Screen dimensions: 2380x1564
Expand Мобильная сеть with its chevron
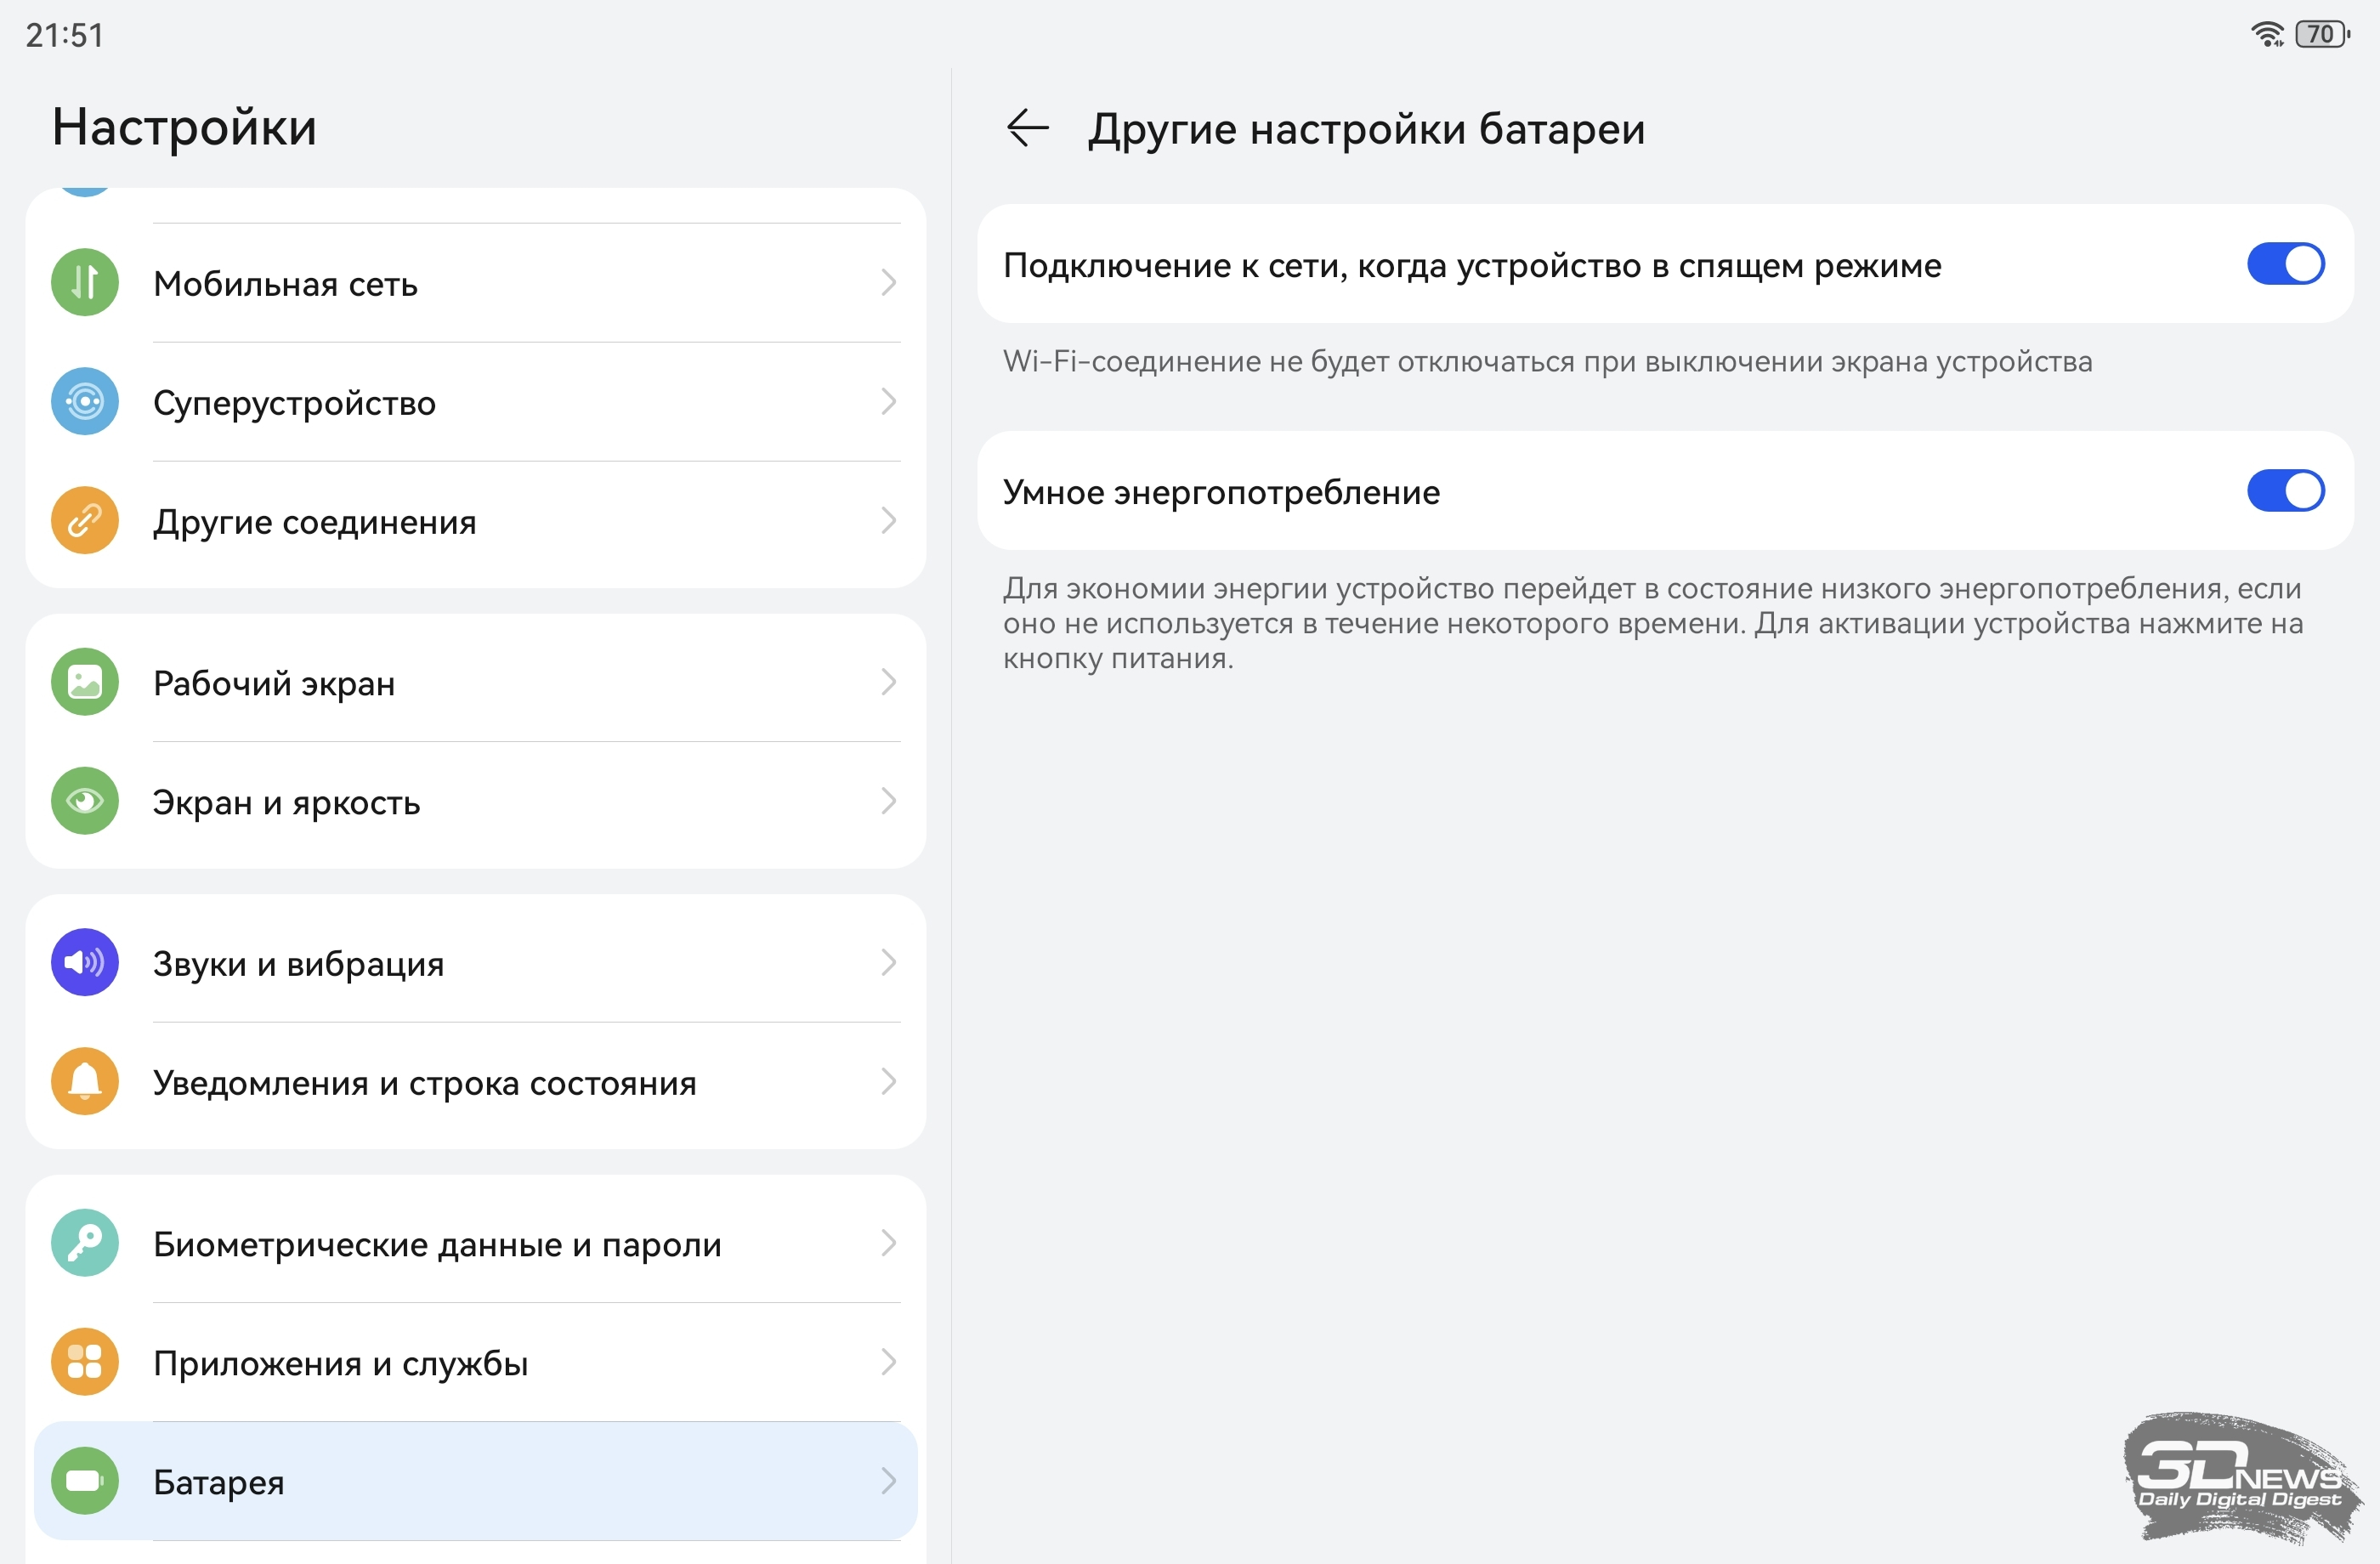click(888, 283)
